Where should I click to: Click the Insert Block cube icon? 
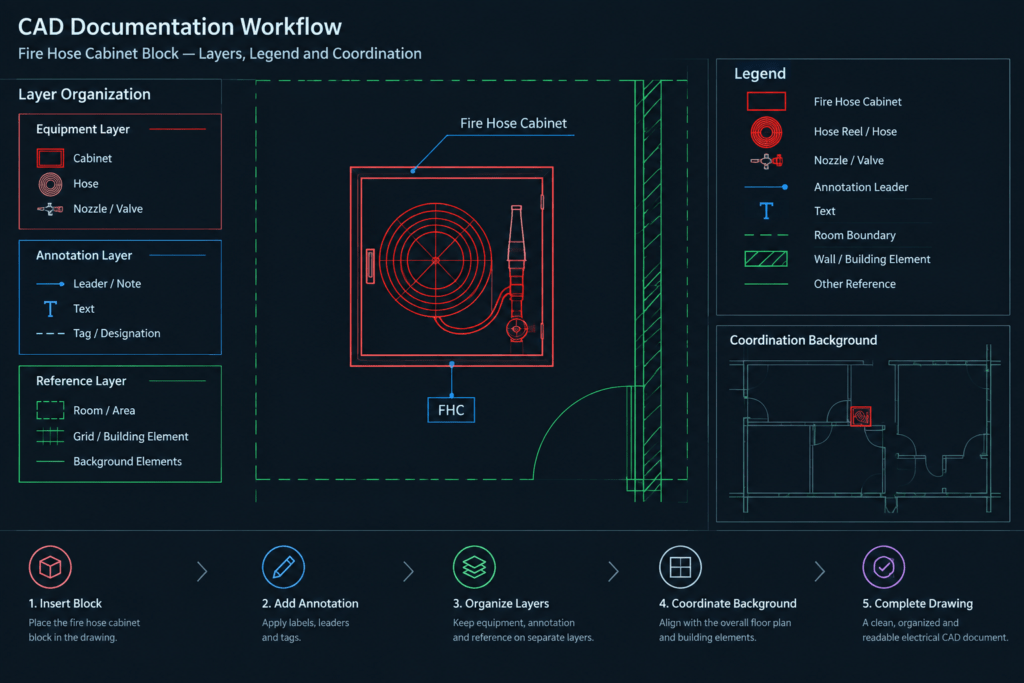50,567
